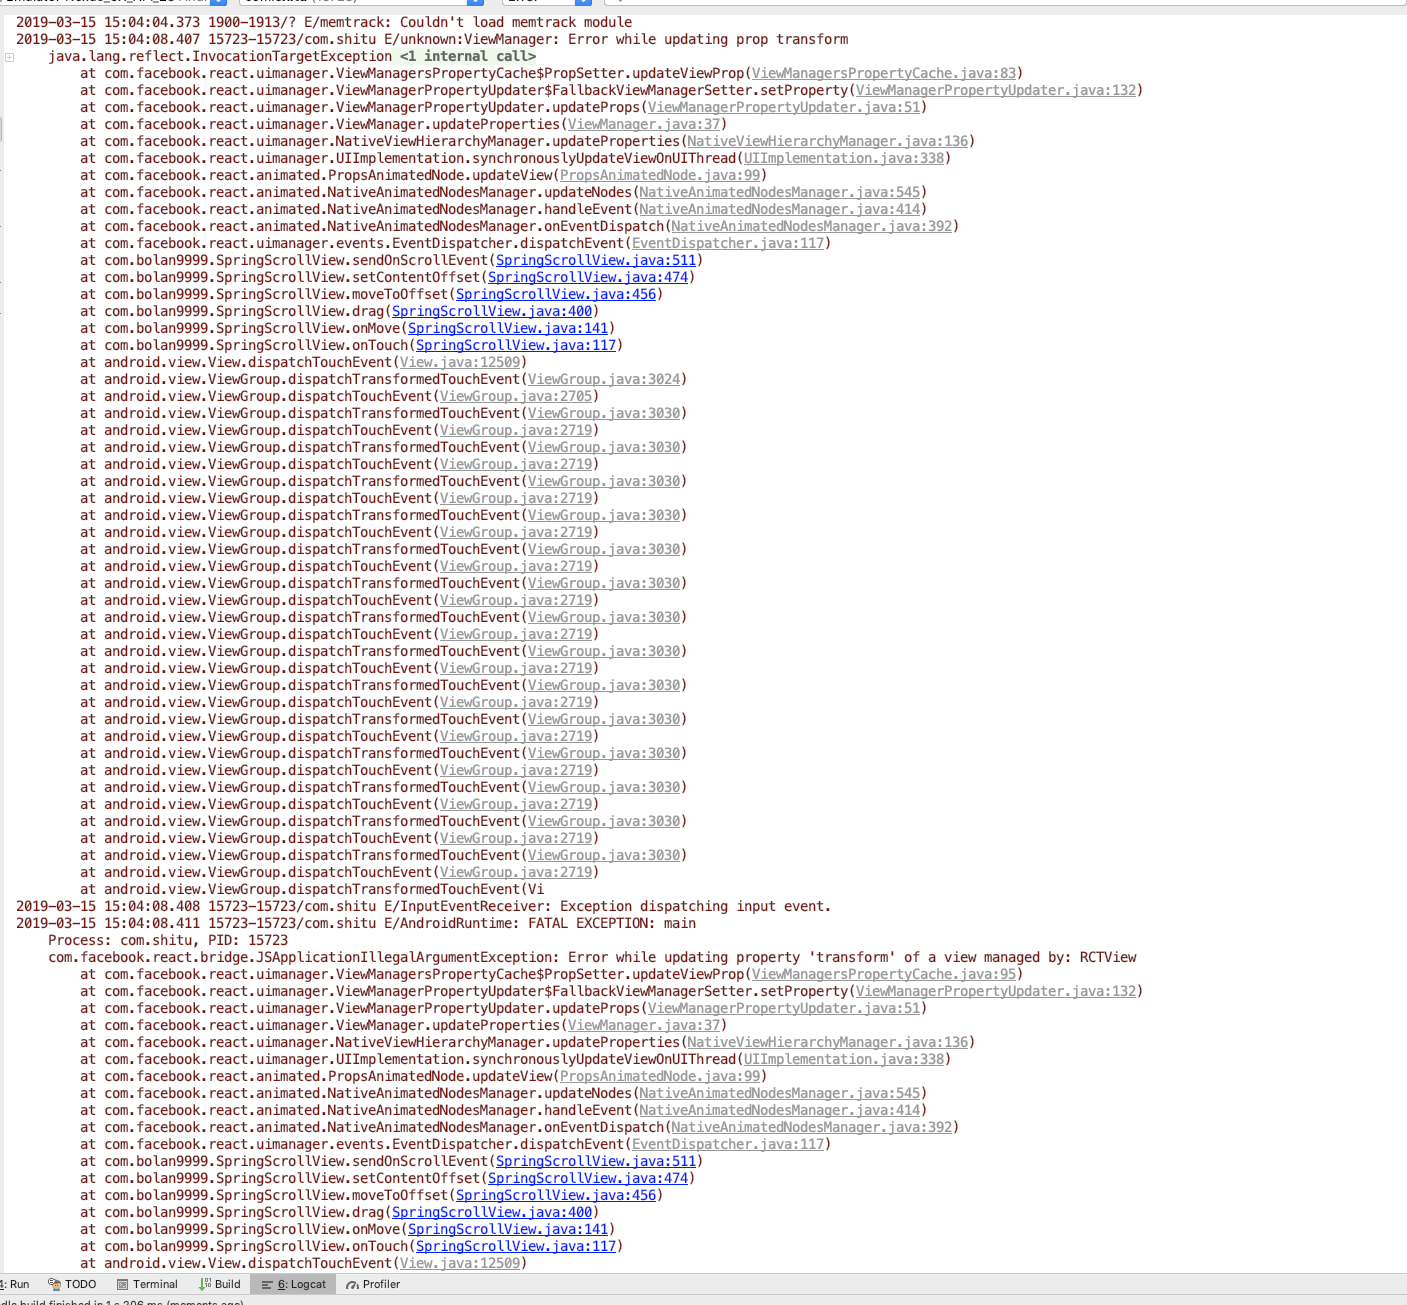Open ViewManagersPropertyCache.java:83 link
This screenshot has height=1305, width=1407.
coord(882,72)
